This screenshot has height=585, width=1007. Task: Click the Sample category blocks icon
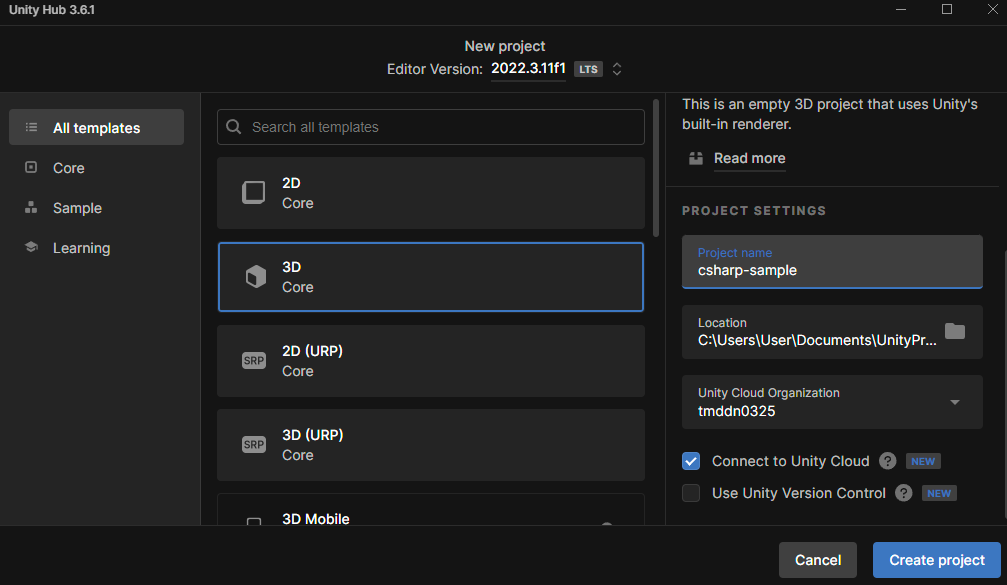[31, 207]
